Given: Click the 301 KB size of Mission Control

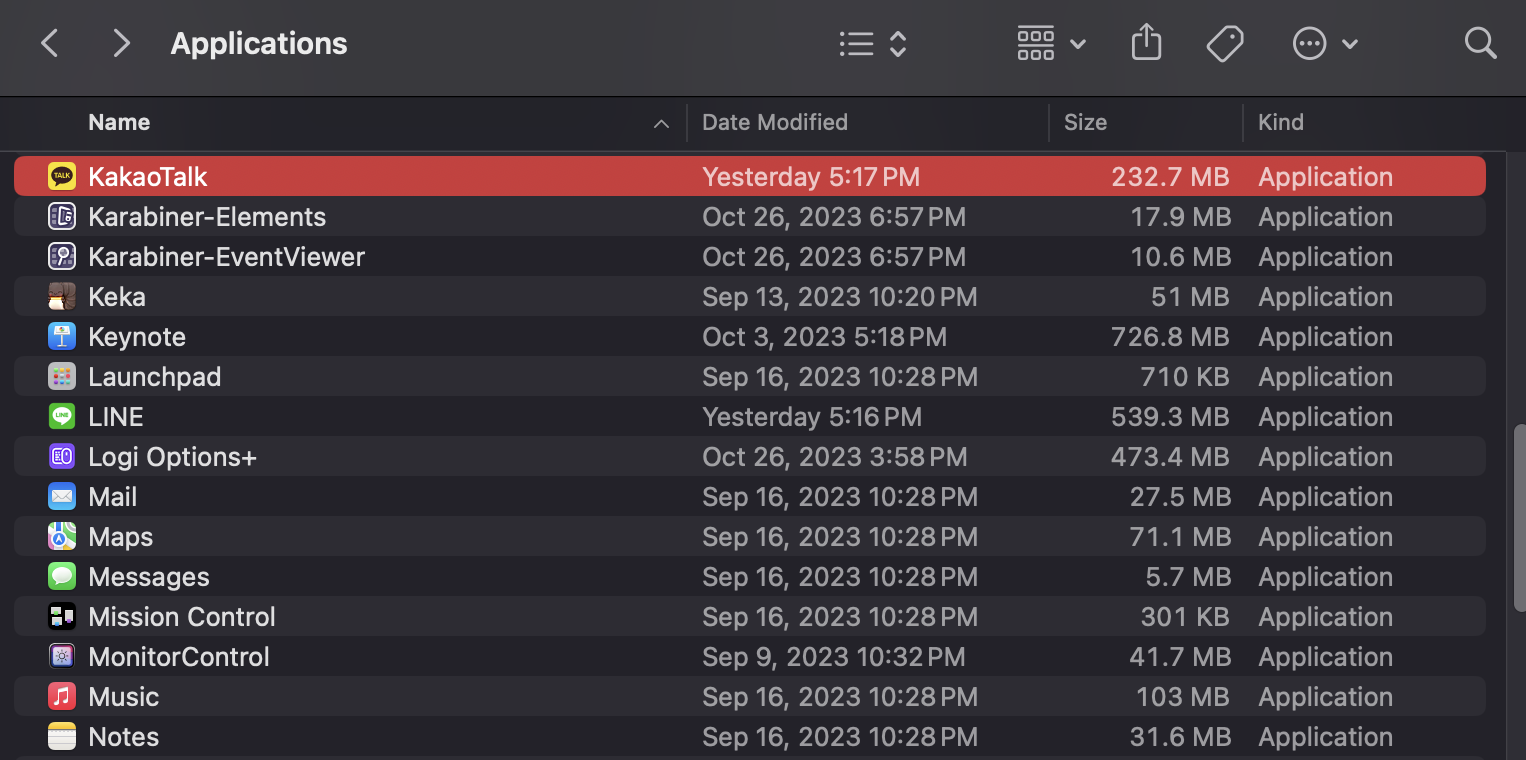Looking at the screenshot, I should tap(1185, 617).
